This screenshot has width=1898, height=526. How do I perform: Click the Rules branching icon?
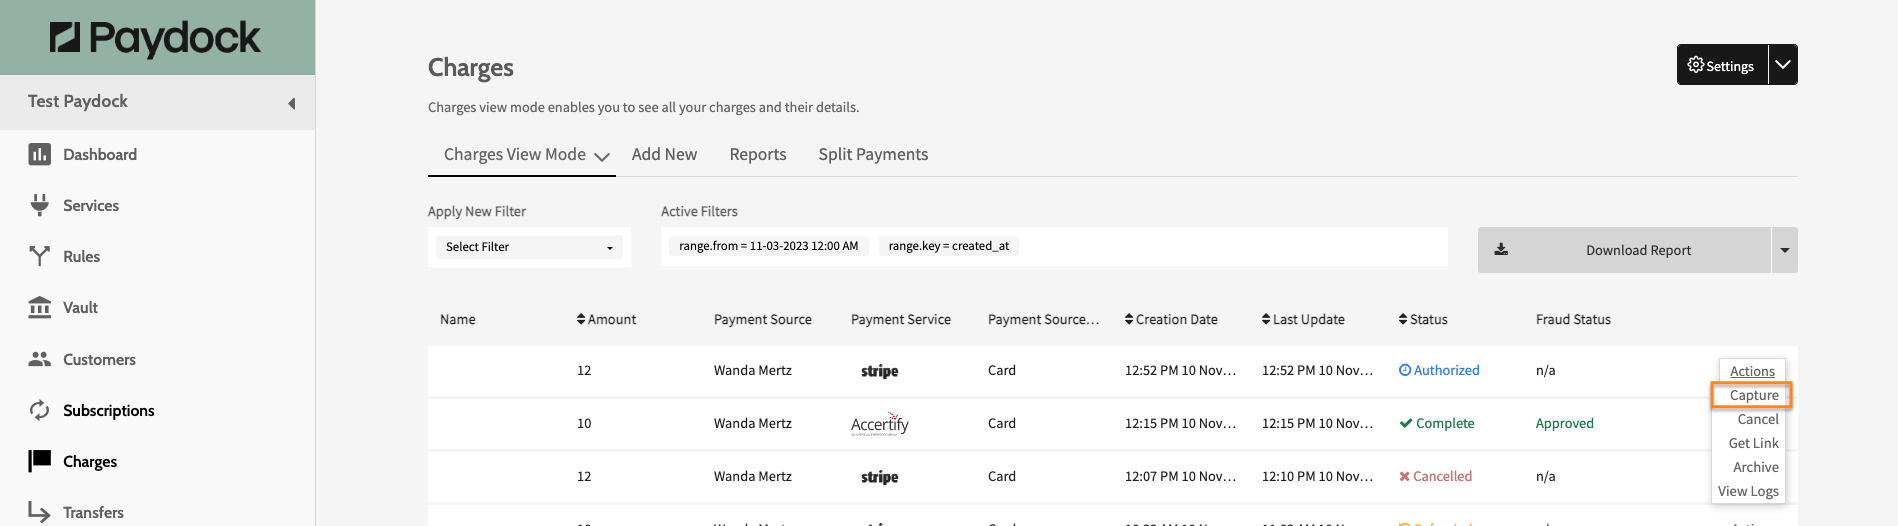(x=40, y=256)
